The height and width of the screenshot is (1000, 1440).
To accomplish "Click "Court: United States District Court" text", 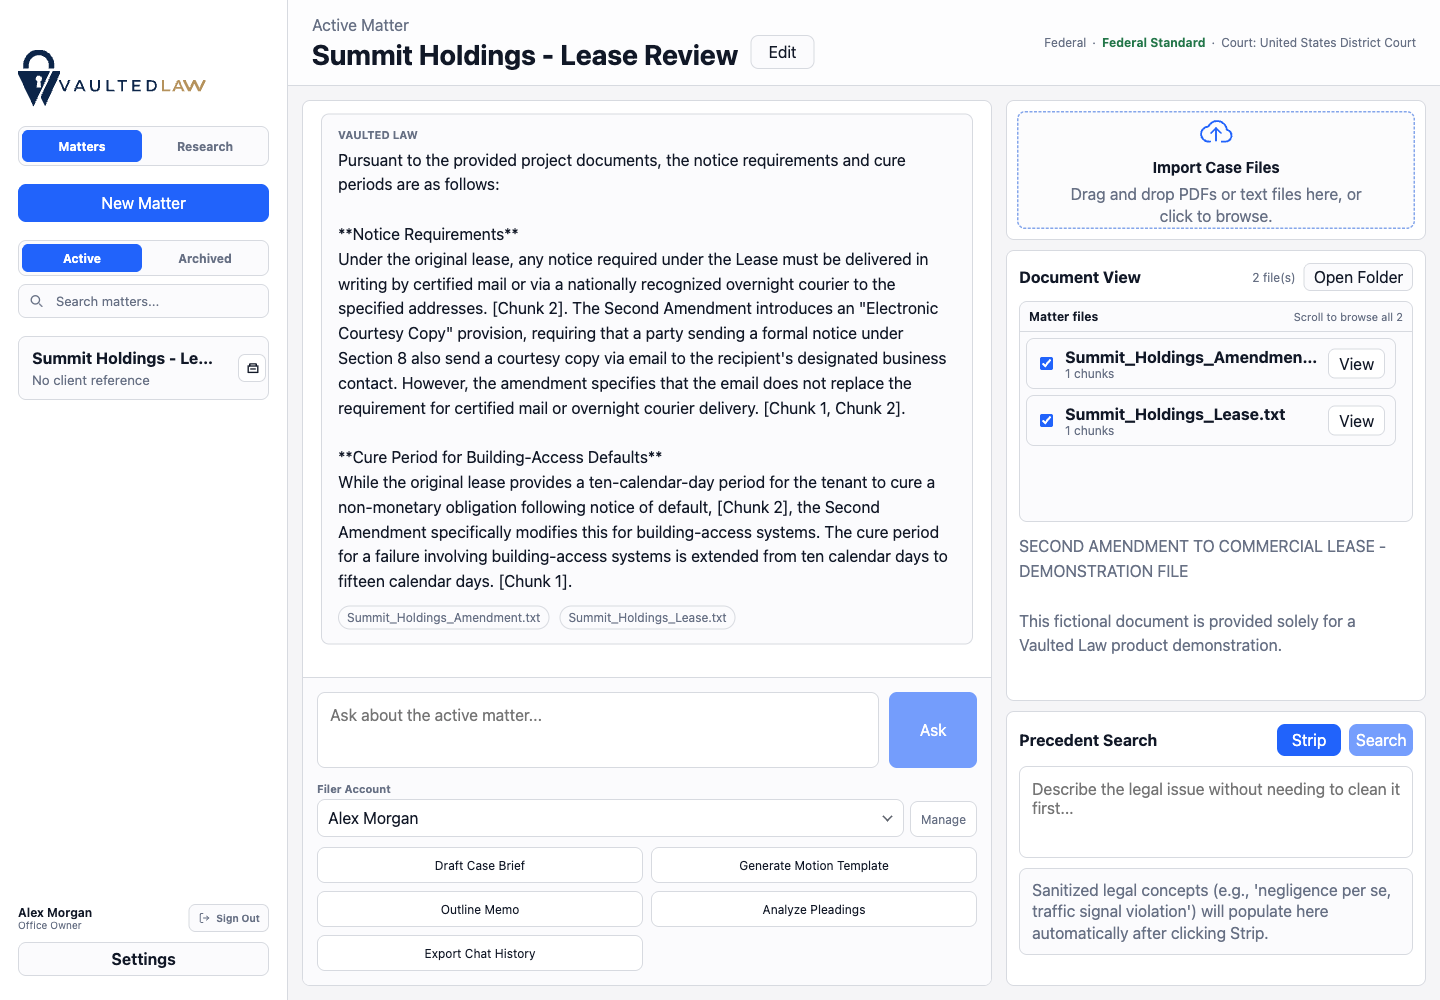I will tap(1318, 43).
